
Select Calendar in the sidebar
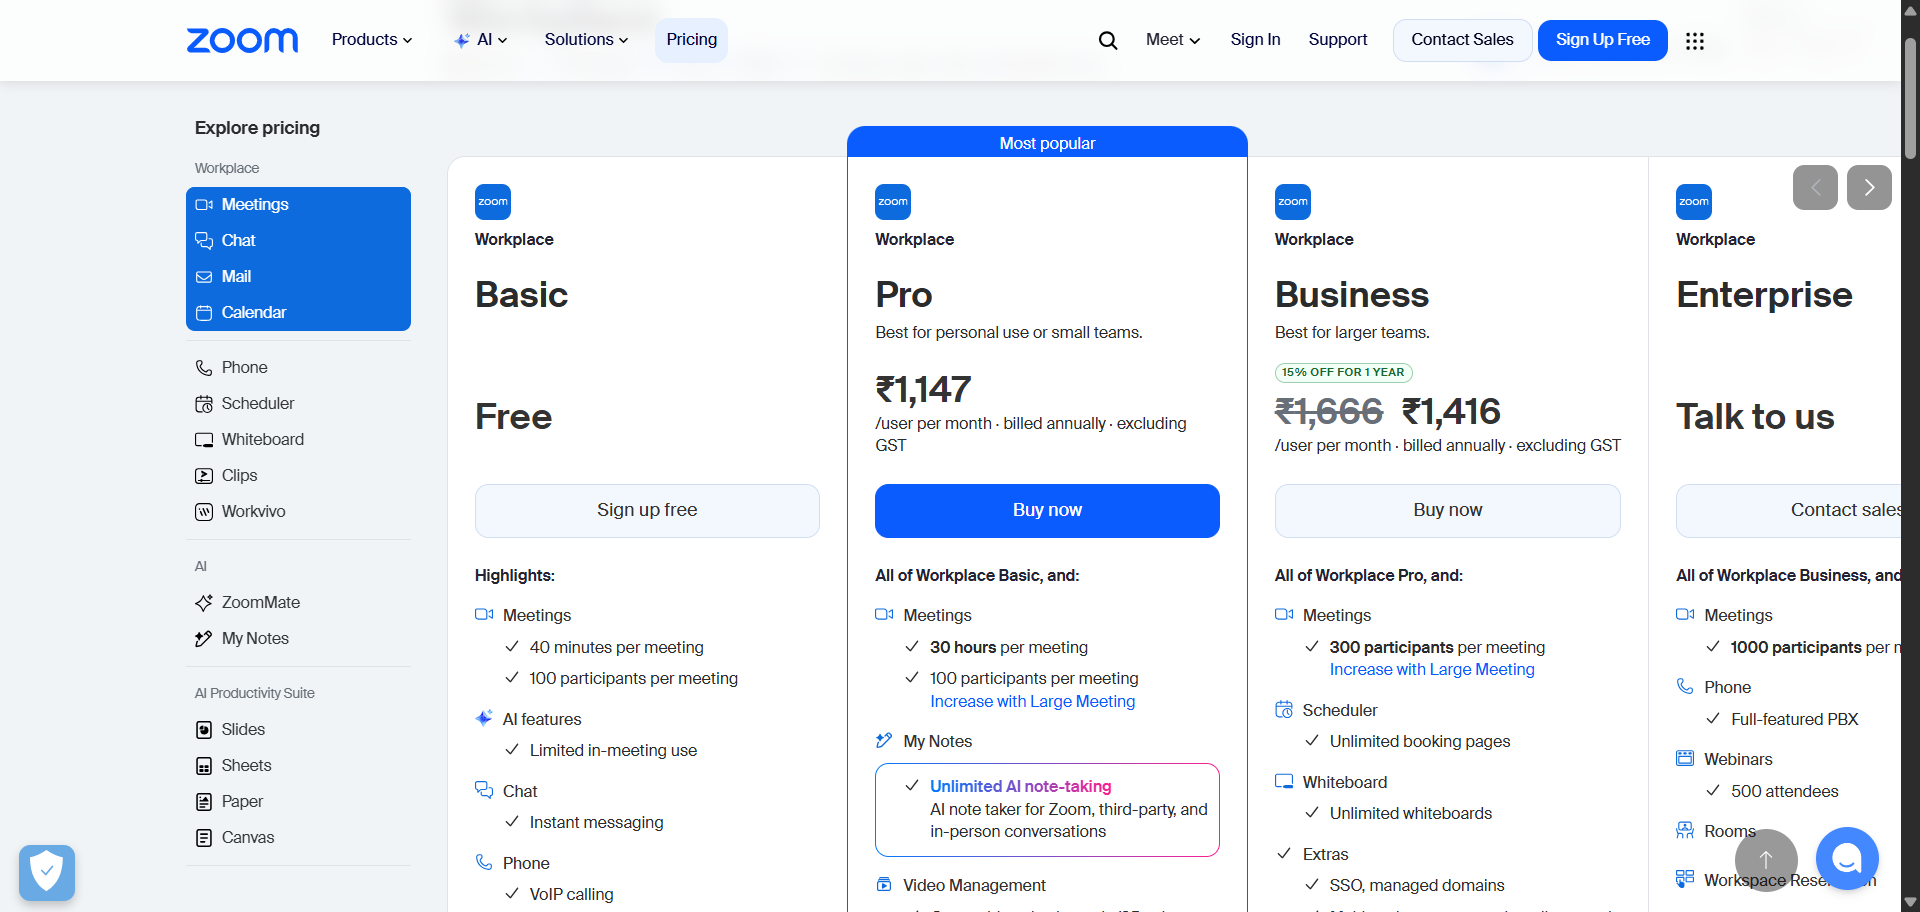(298, 313)
